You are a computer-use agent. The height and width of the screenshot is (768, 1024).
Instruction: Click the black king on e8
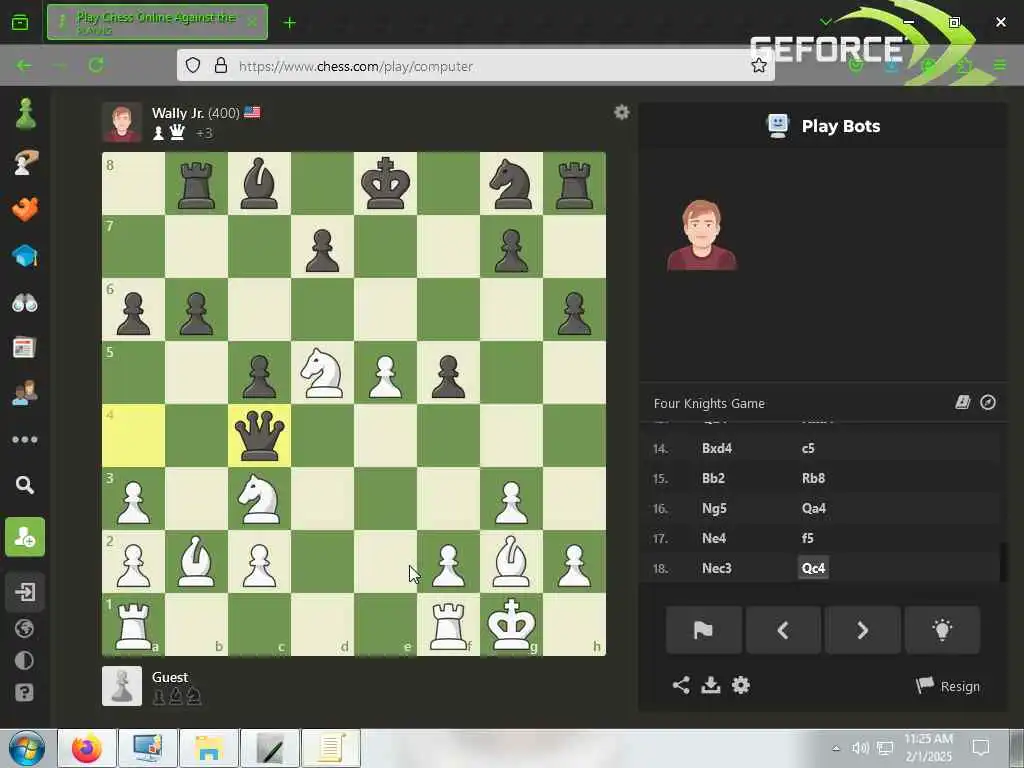click(385, 184)
